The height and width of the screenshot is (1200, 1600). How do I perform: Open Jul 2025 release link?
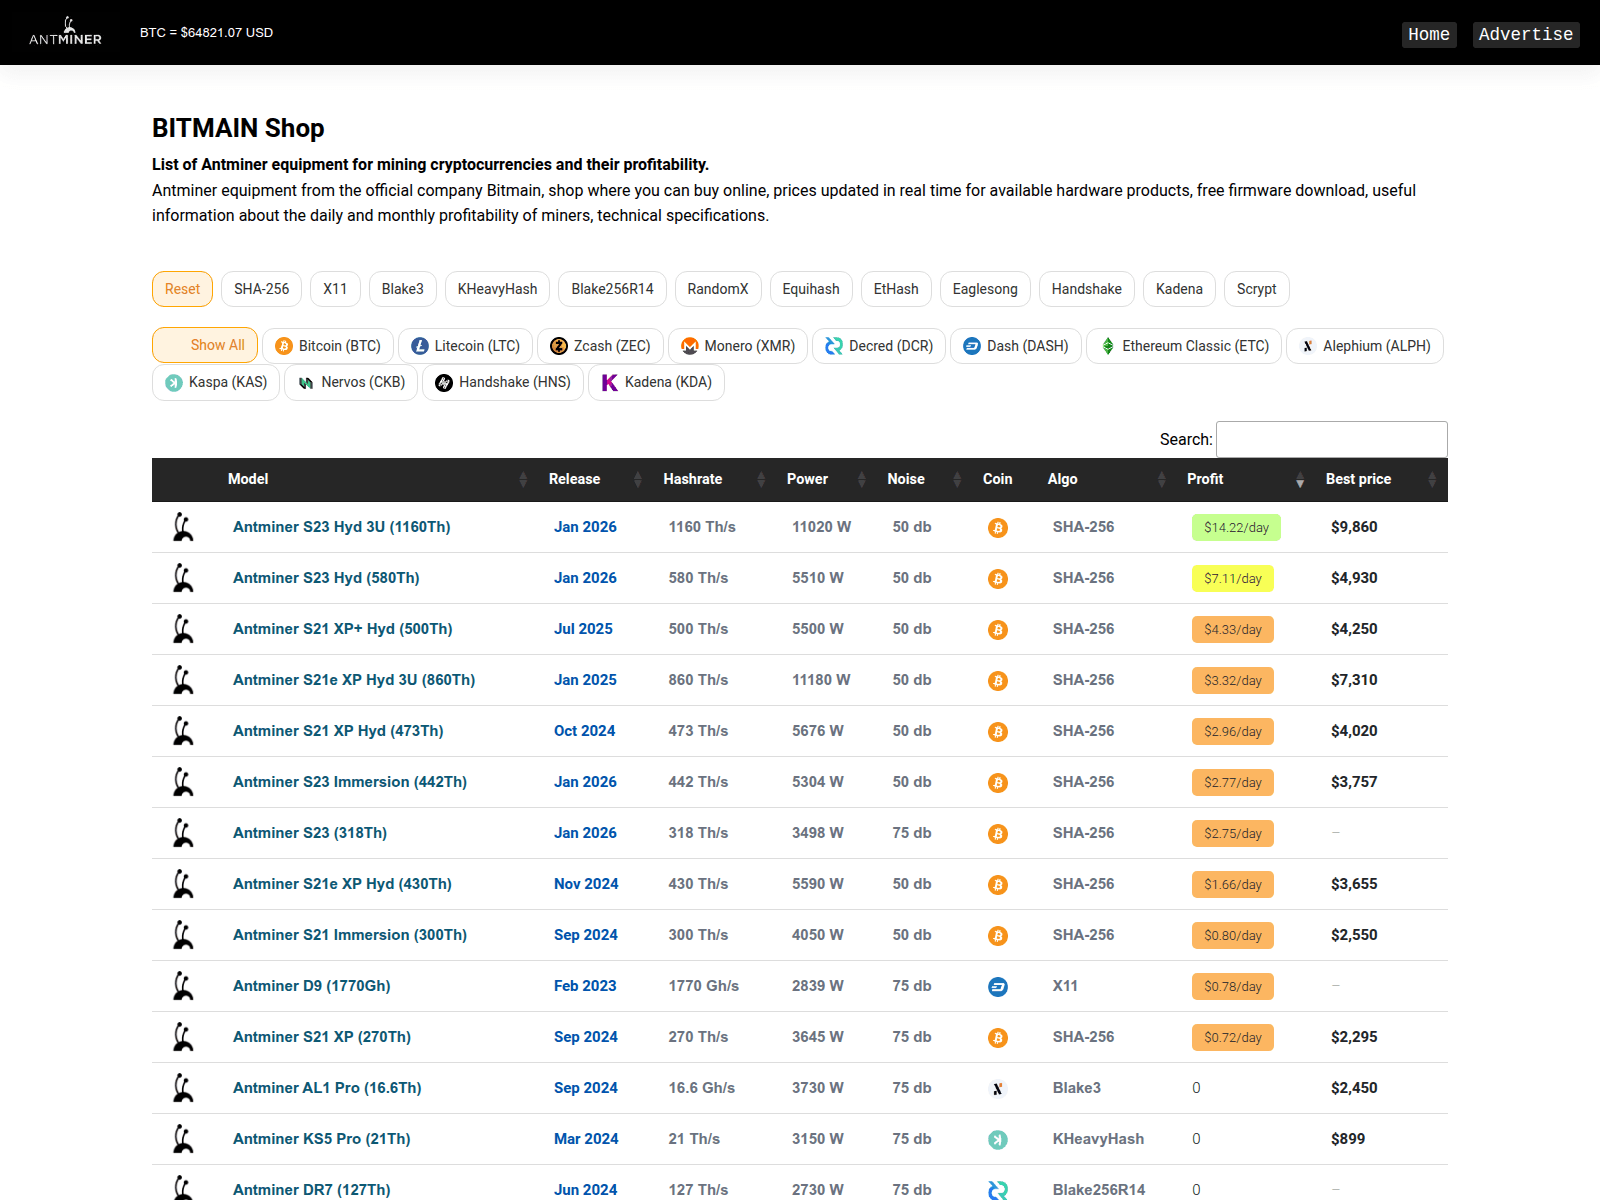(583, 629)
